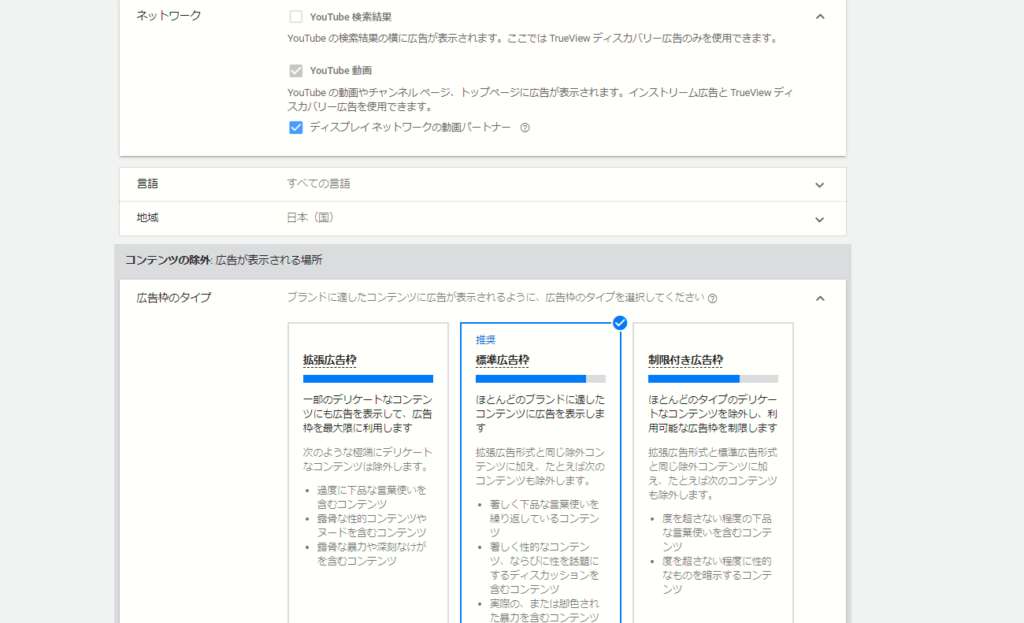Click the 著しく性的なコンテンツ bullet in standard card
The width and height of the screenshot is (1024, 623).
click(545, 567)
